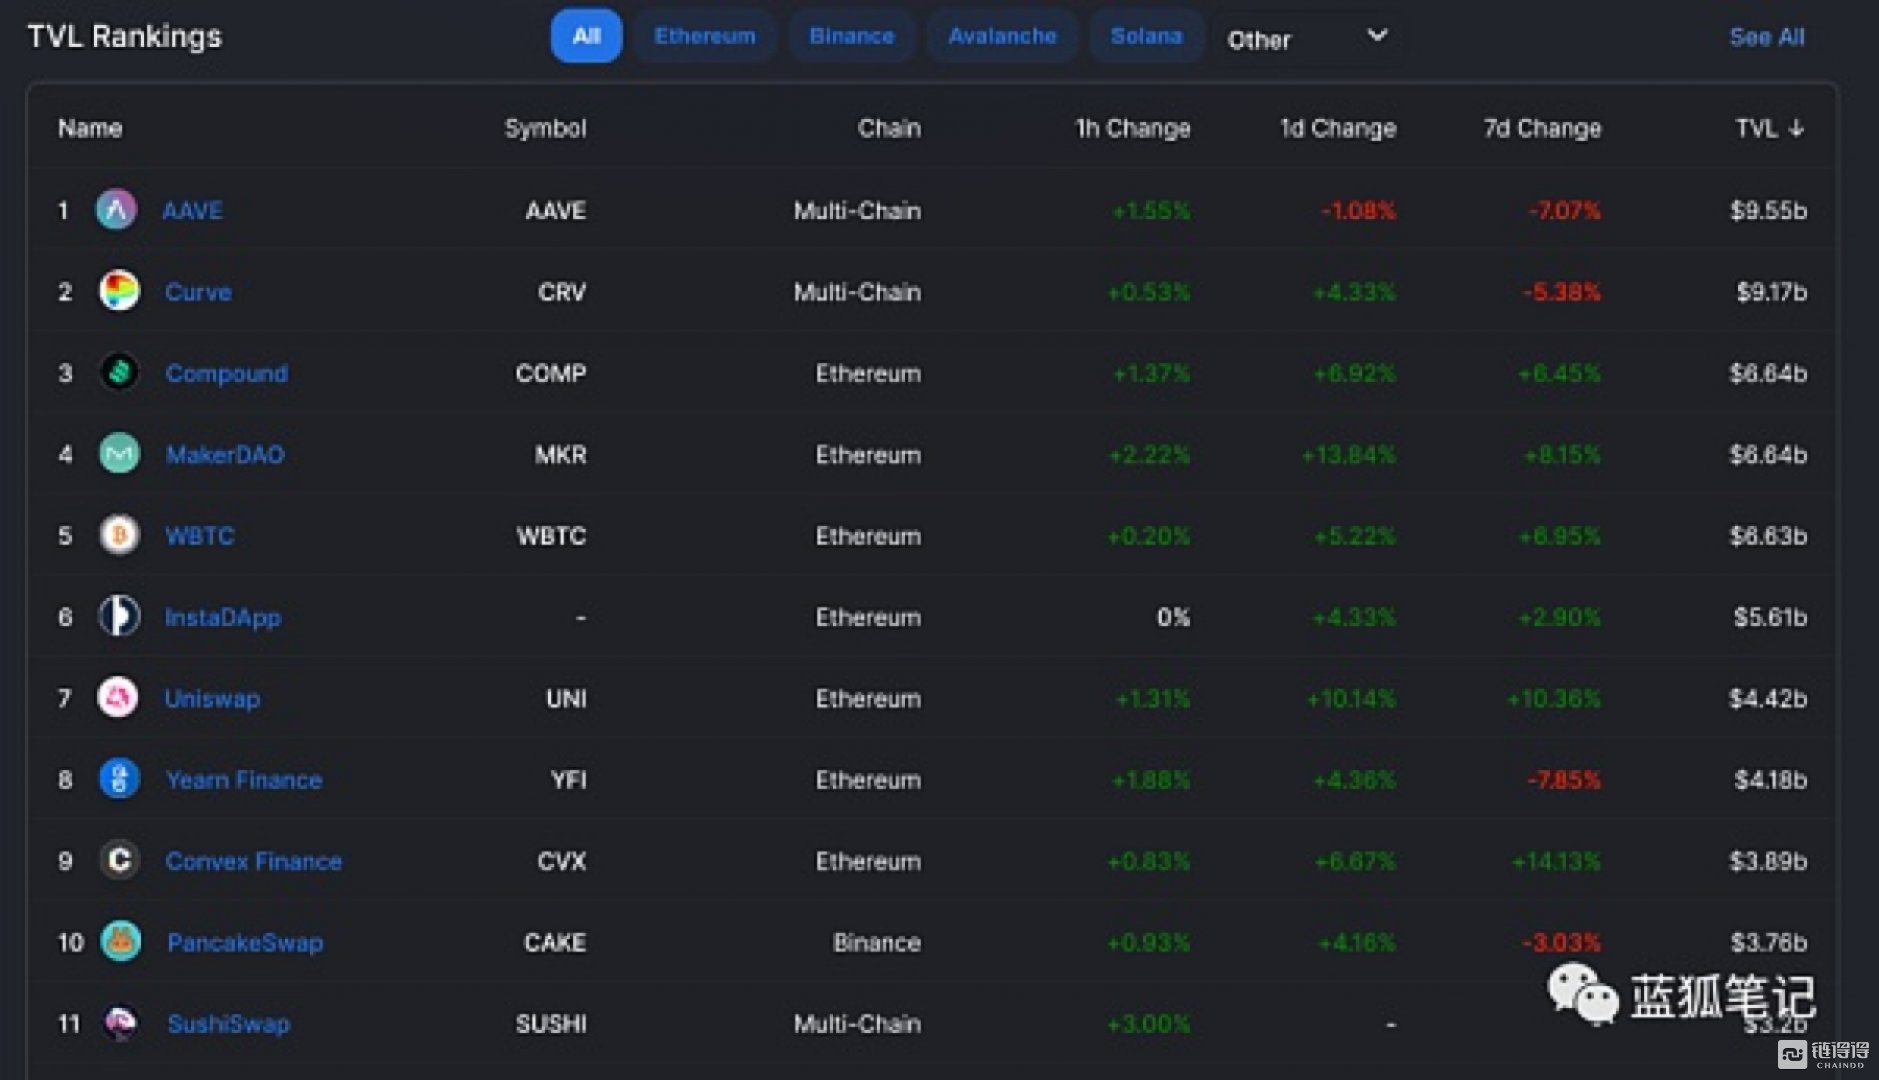Click the $4.42b TVL value
Screen dimensions: 1879x1080
click(1768, 699)
